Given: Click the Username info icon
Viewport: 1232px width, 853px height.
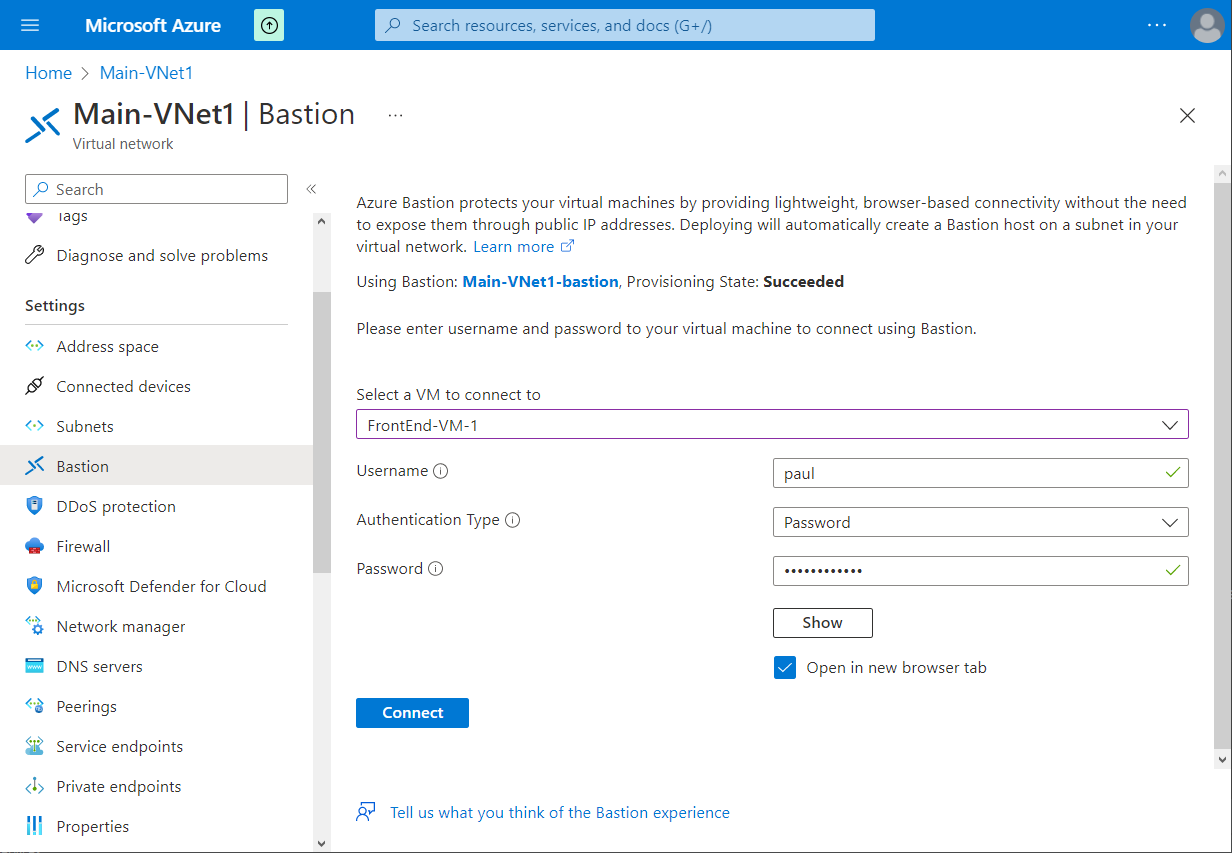Looking at the screenshot, I should (x=441, y=472).
